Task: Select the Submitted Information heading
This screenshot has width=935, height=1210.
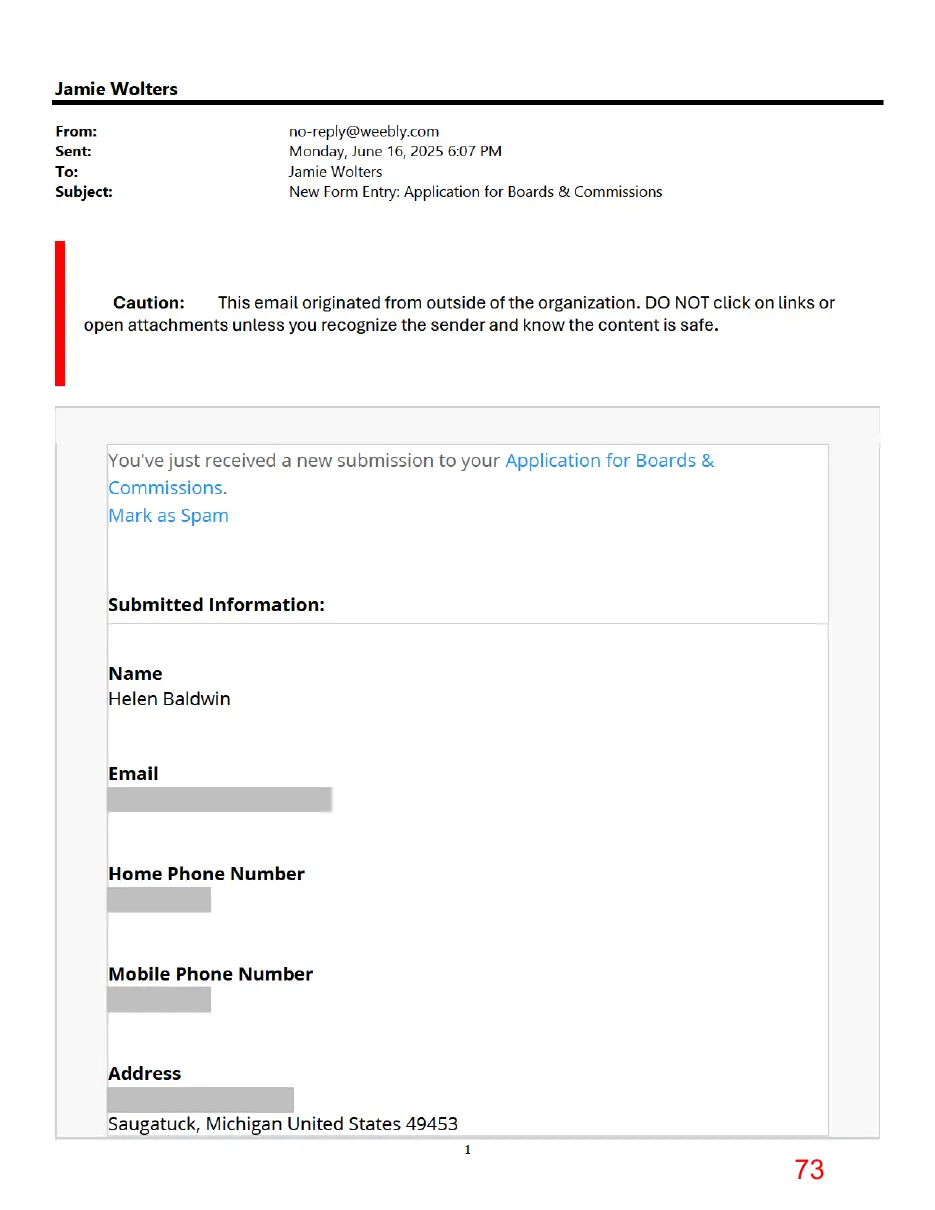Action: tap(216, 605)
